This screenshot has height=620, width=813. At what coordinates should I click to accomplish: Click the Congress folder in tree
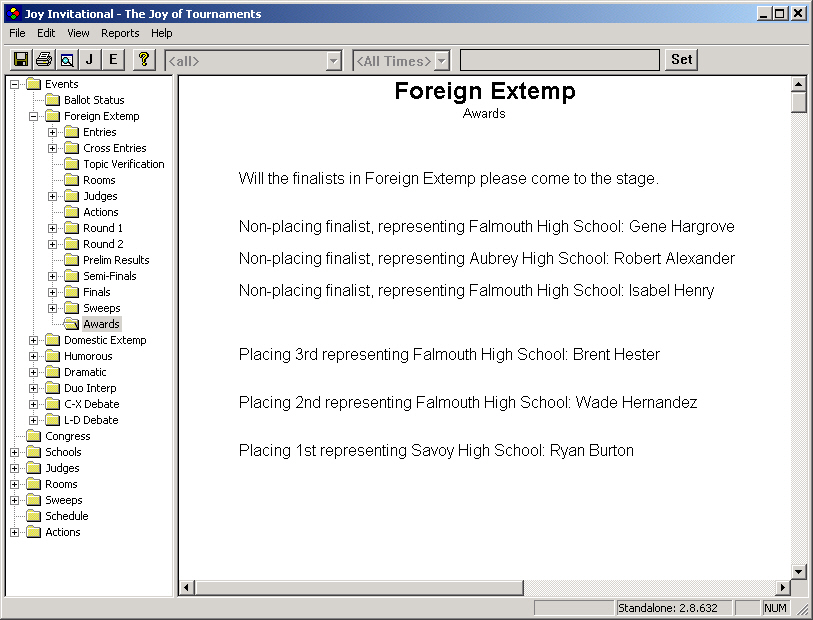(x=67, y=436)
